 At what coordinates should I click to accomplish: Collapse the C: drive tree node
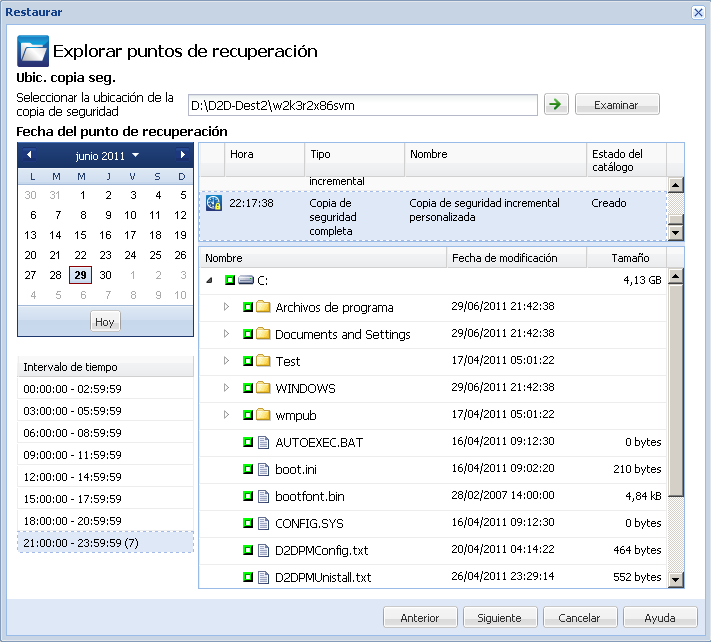pyautogui.click(x=209, y=281)
